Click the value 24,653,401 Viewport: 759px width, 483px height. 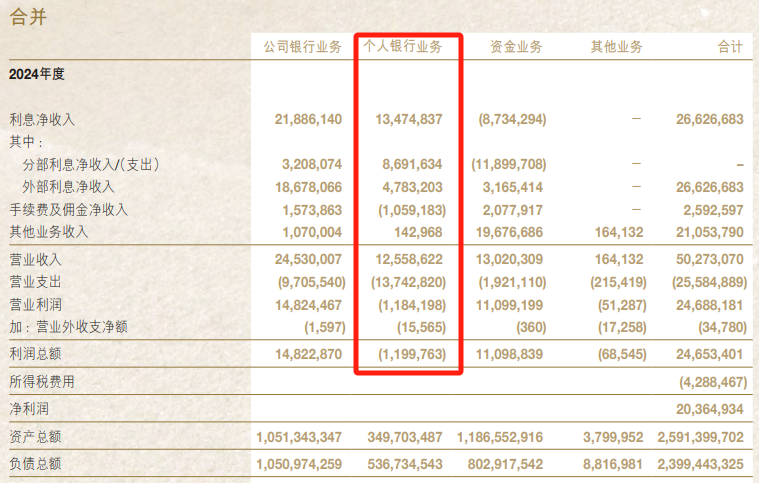[710, 354]
